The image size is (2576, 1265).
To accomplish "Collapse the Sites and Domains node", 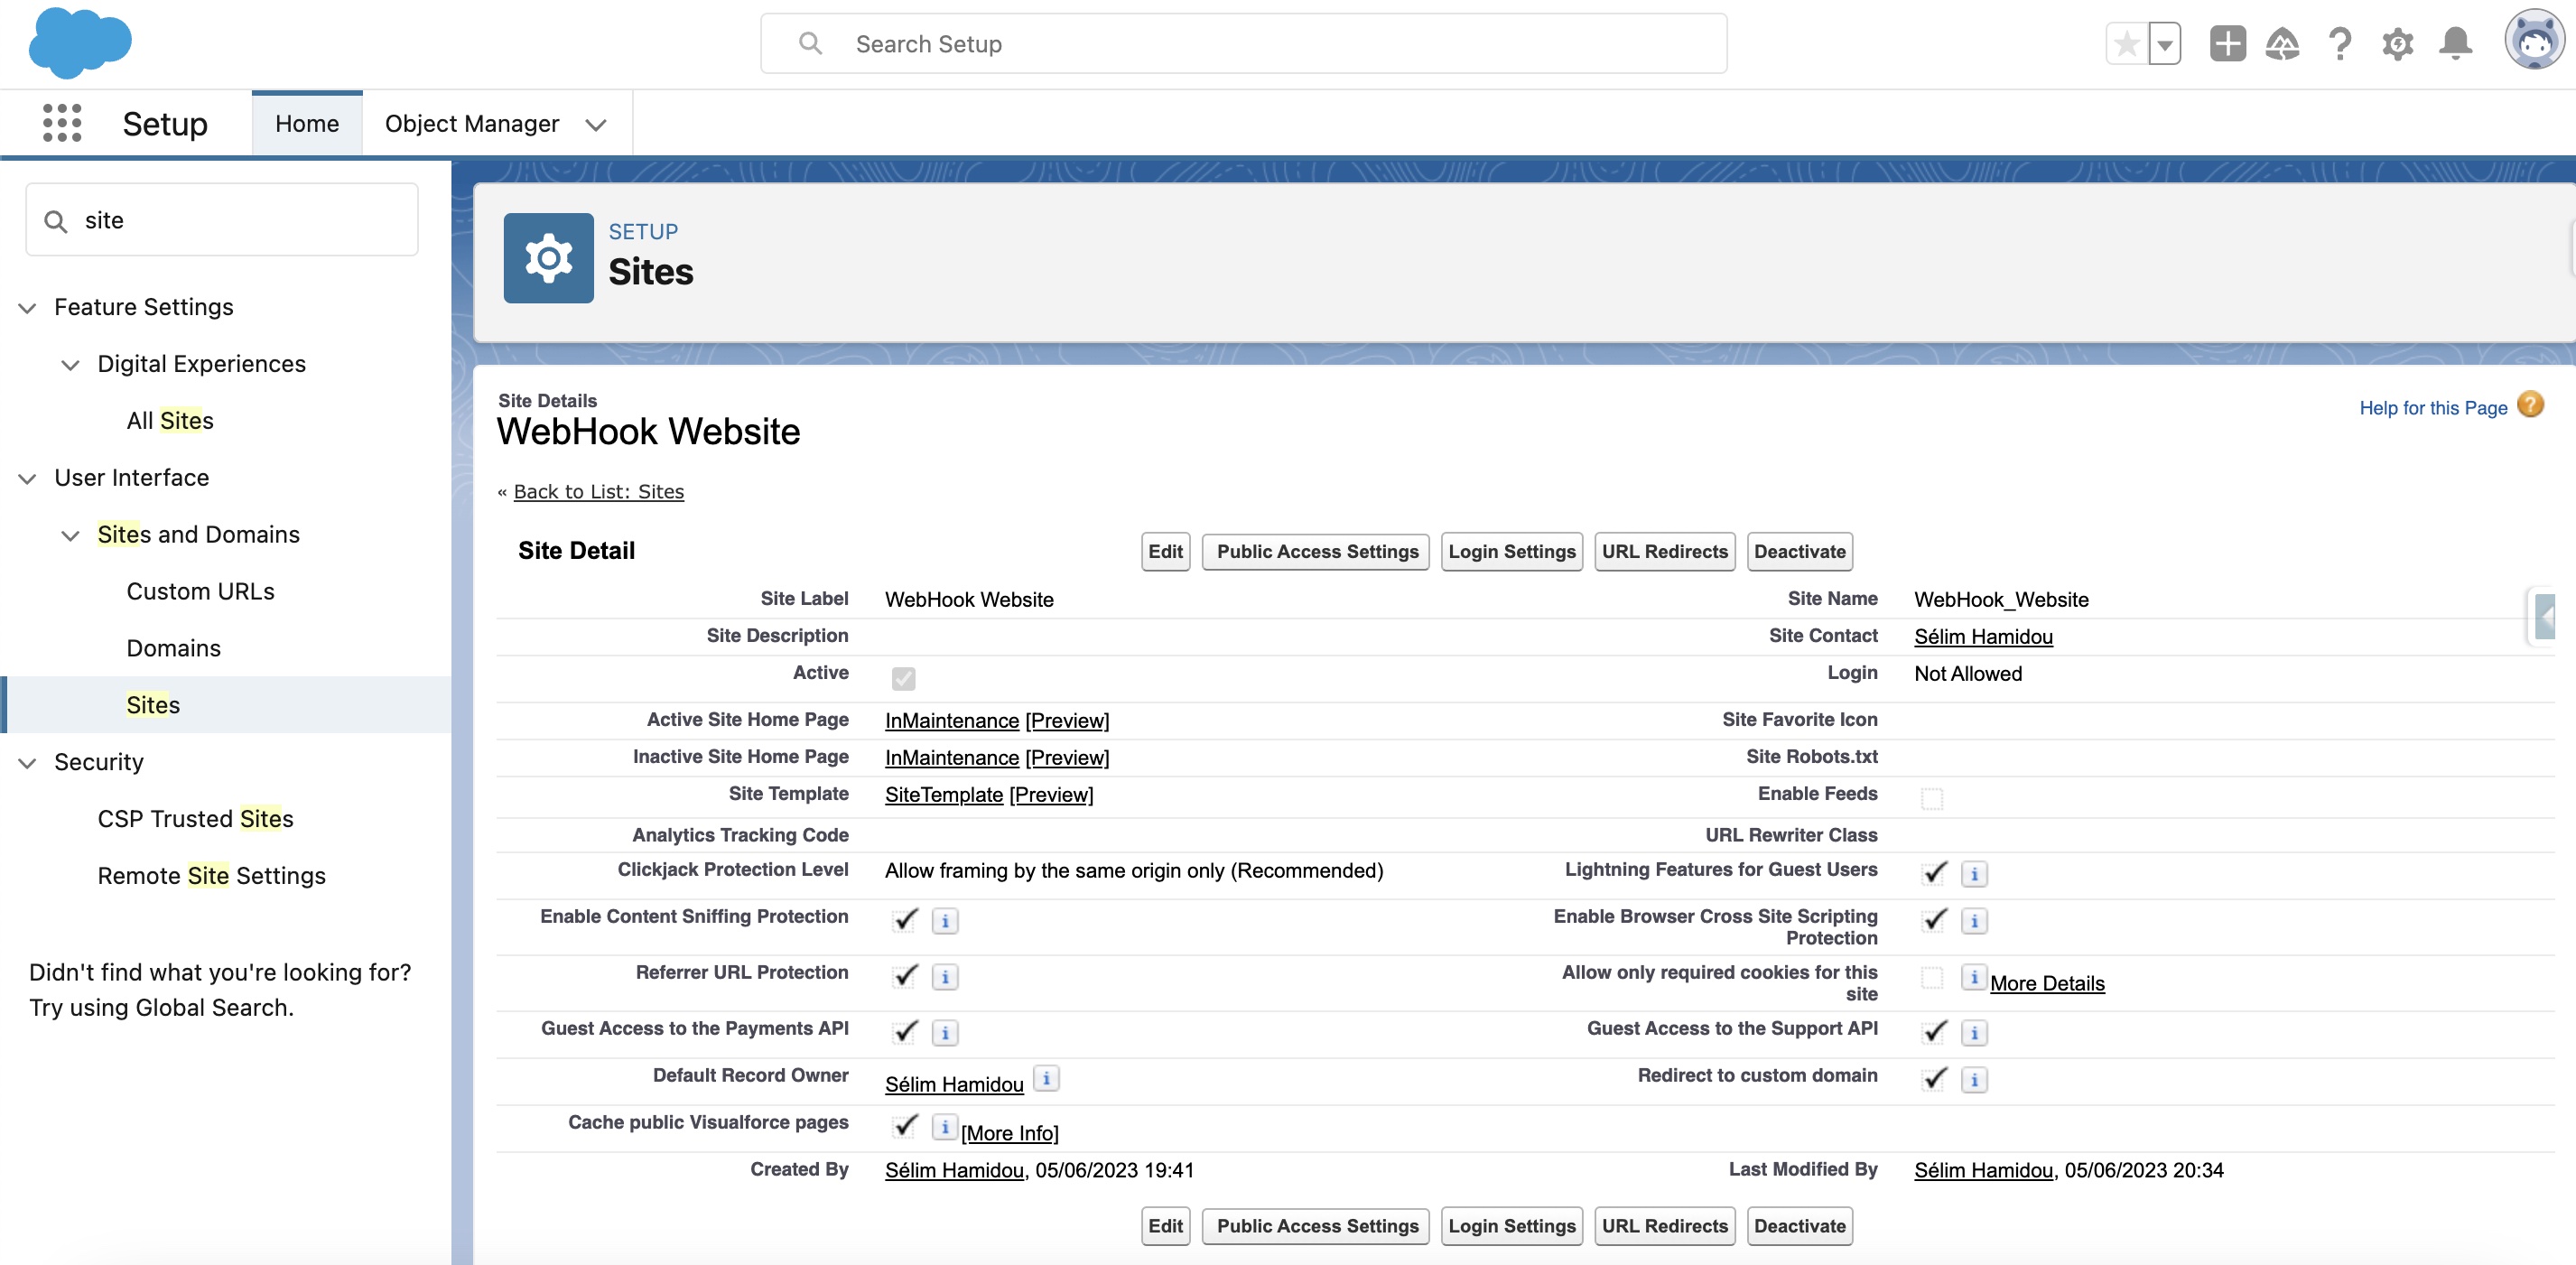I will 70,536.
